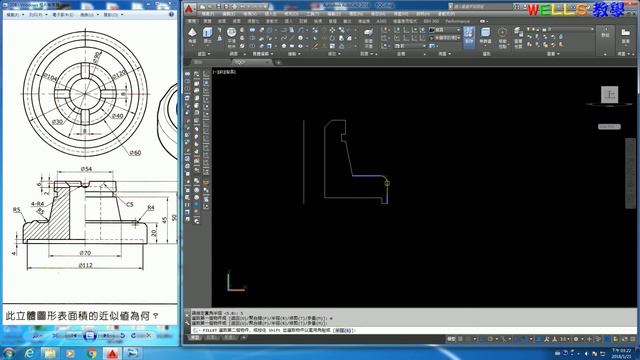Select the BIM 360 ribbon tab
Viewport: 640px width, 360px height.
(x=431, y=21)
